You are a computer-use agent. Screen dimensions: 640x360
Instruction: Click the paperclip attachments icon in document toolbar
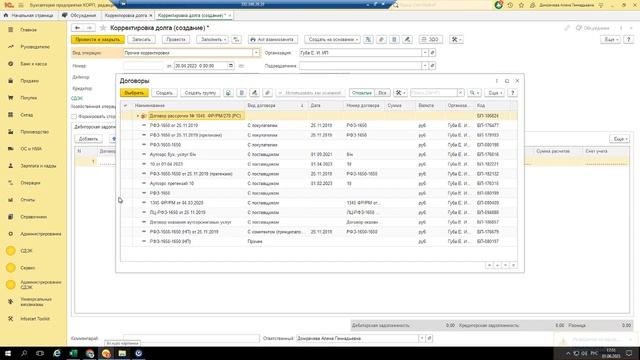coord(381,40)
